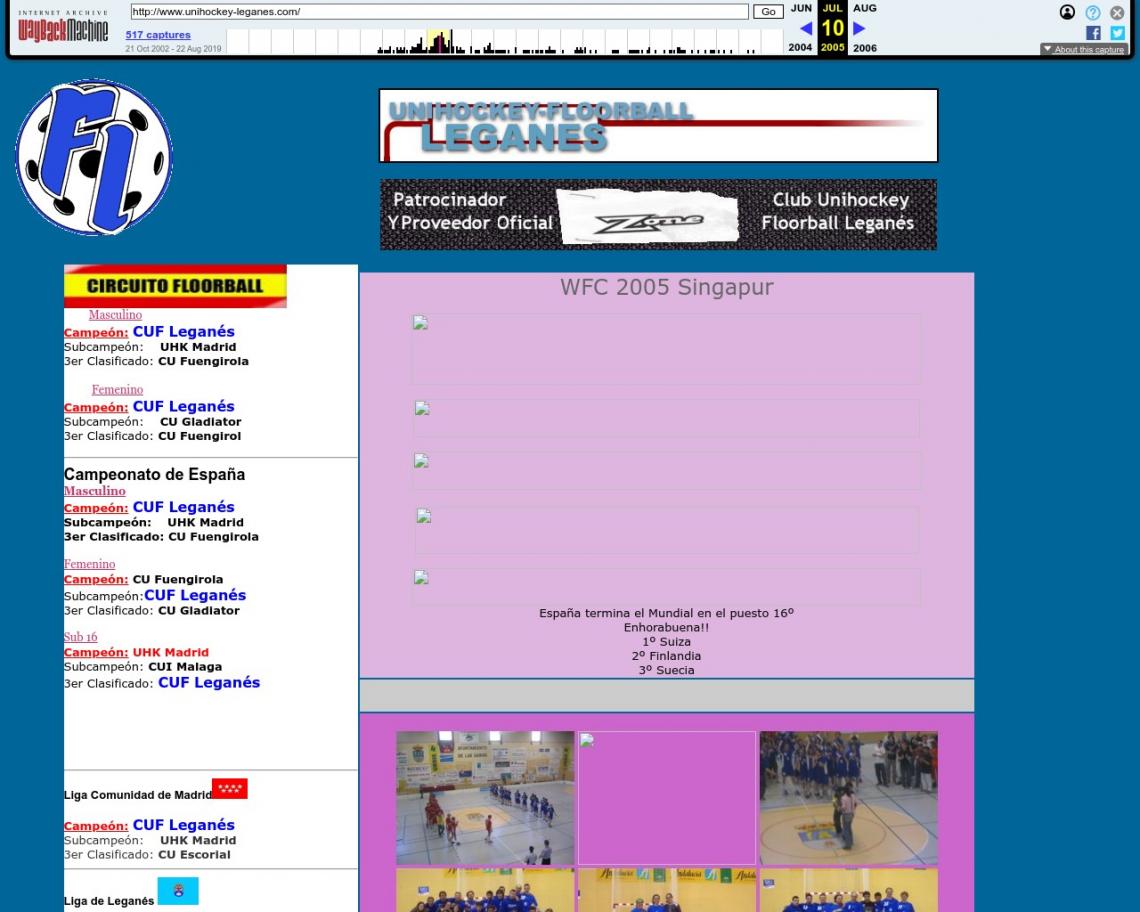Click the Comunidad de Madrid flag icon

(x=230, y=788)
